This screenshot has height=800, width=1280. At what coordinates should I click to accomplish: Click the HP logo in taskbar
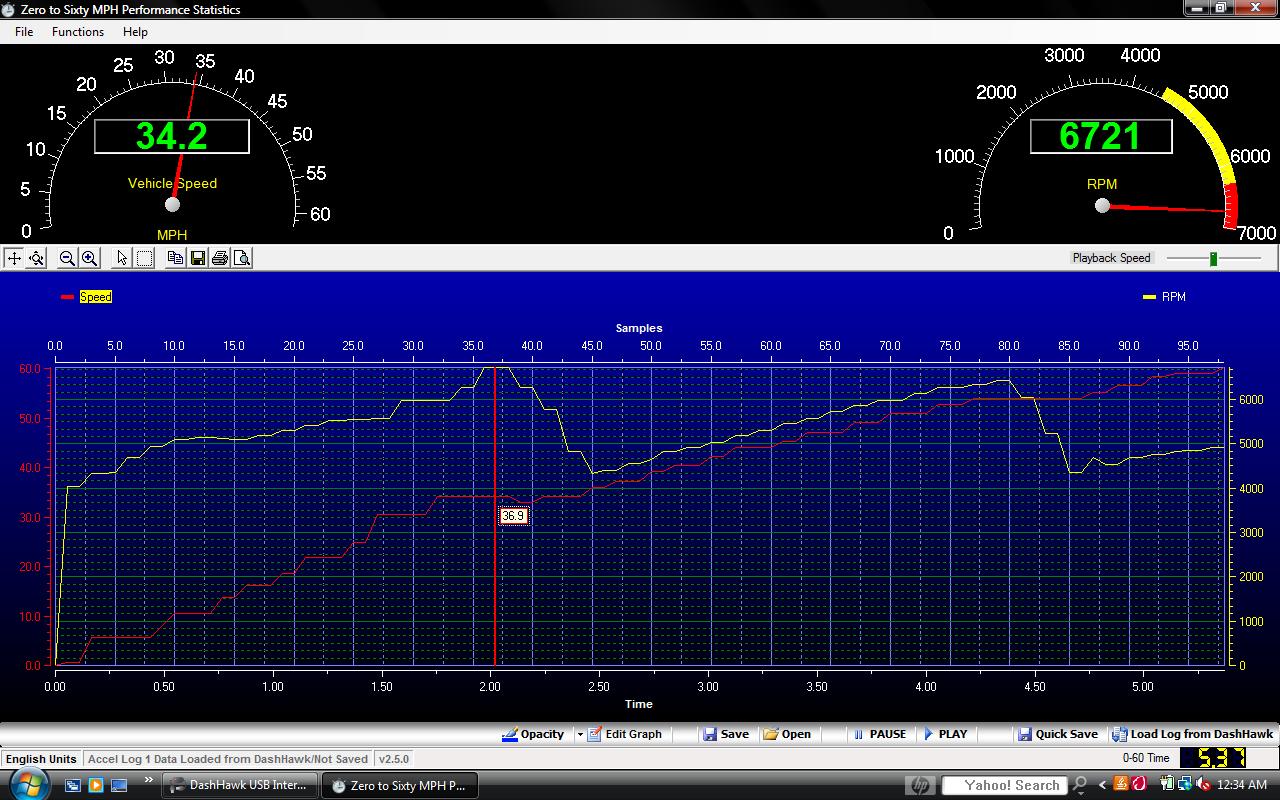click(x=921, y=785)
